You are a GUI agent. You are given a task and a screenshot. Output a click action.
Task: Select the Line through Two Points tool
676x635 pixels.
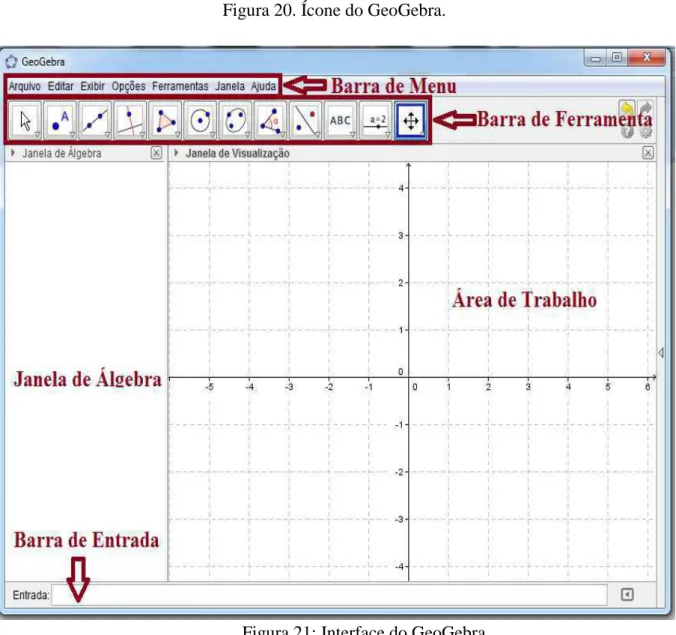(x=95, y=121)
